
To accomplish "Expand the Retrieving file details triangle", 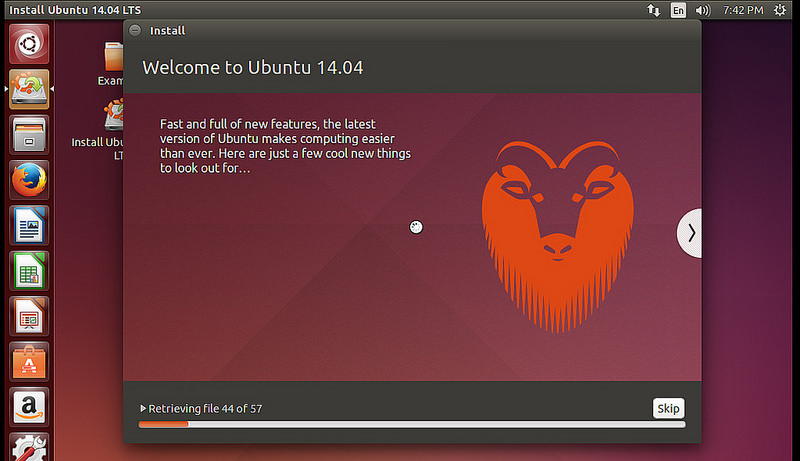I will 143,408.
